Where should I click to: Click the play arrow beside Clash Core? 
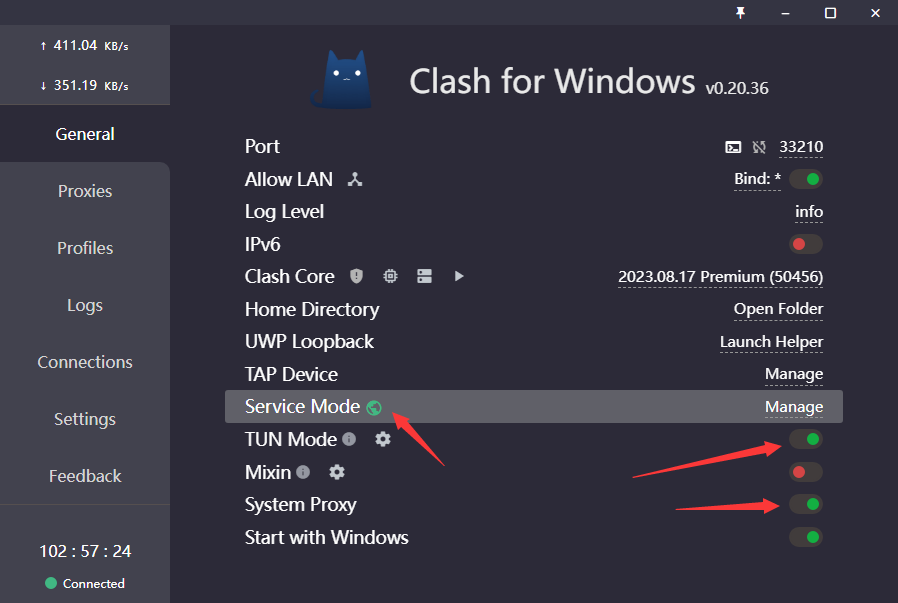click(459, 276)
